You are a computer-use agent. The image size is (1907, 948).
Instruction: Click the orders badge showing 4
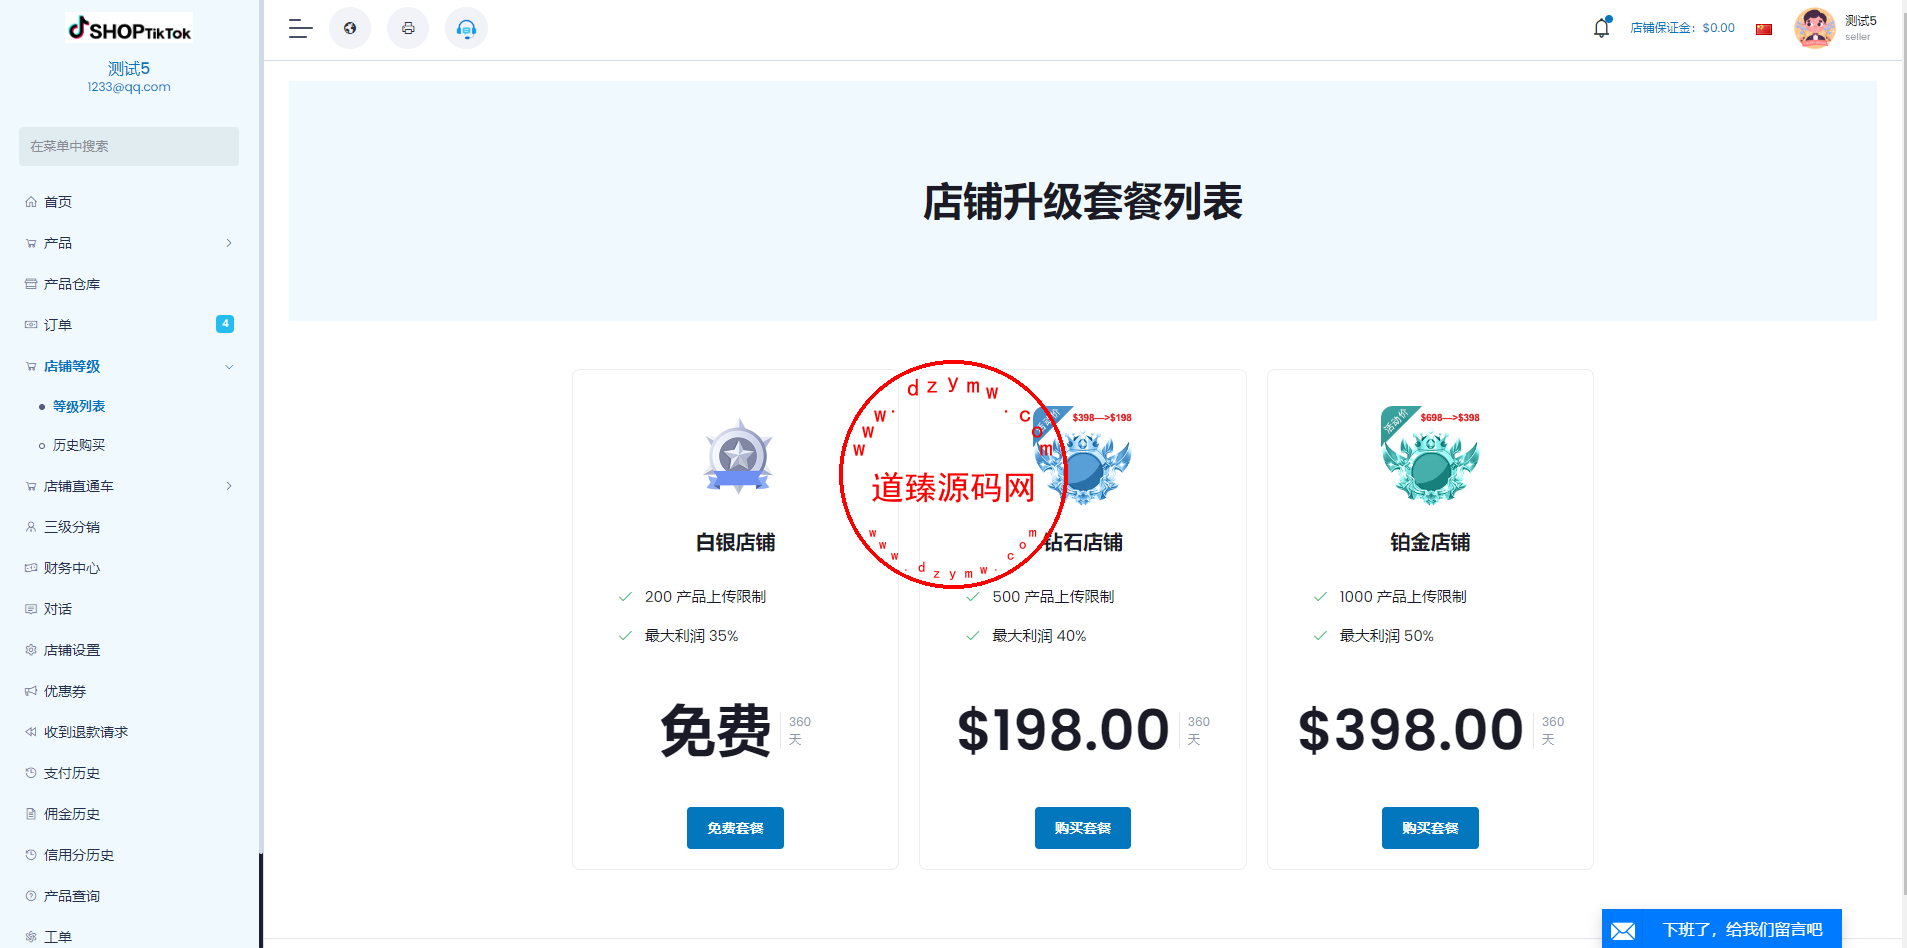(225, 324)
